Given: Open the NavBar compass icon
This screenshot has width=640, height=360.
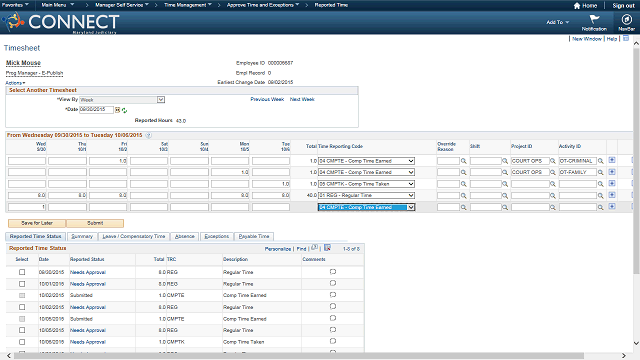Looking at the screenshot, I should [x=627, y=19].
